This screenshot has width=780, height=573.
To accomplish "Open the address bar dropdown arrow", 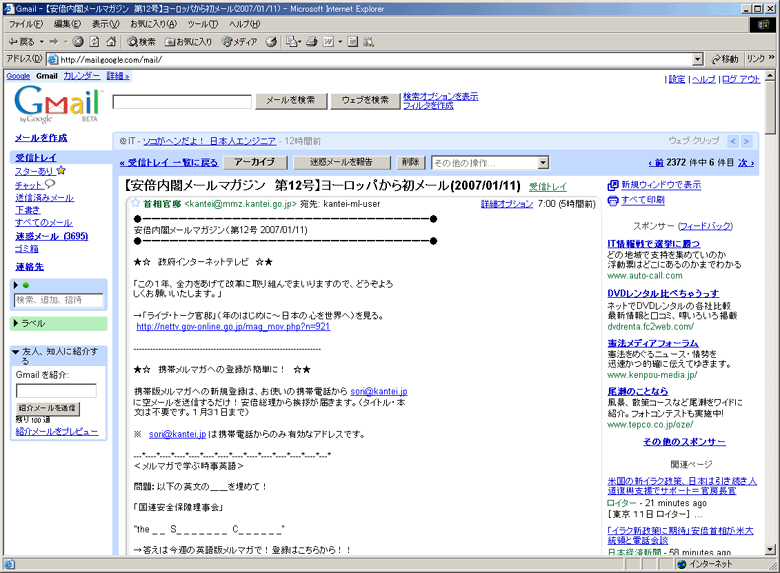I will click(x=698, y=60).
